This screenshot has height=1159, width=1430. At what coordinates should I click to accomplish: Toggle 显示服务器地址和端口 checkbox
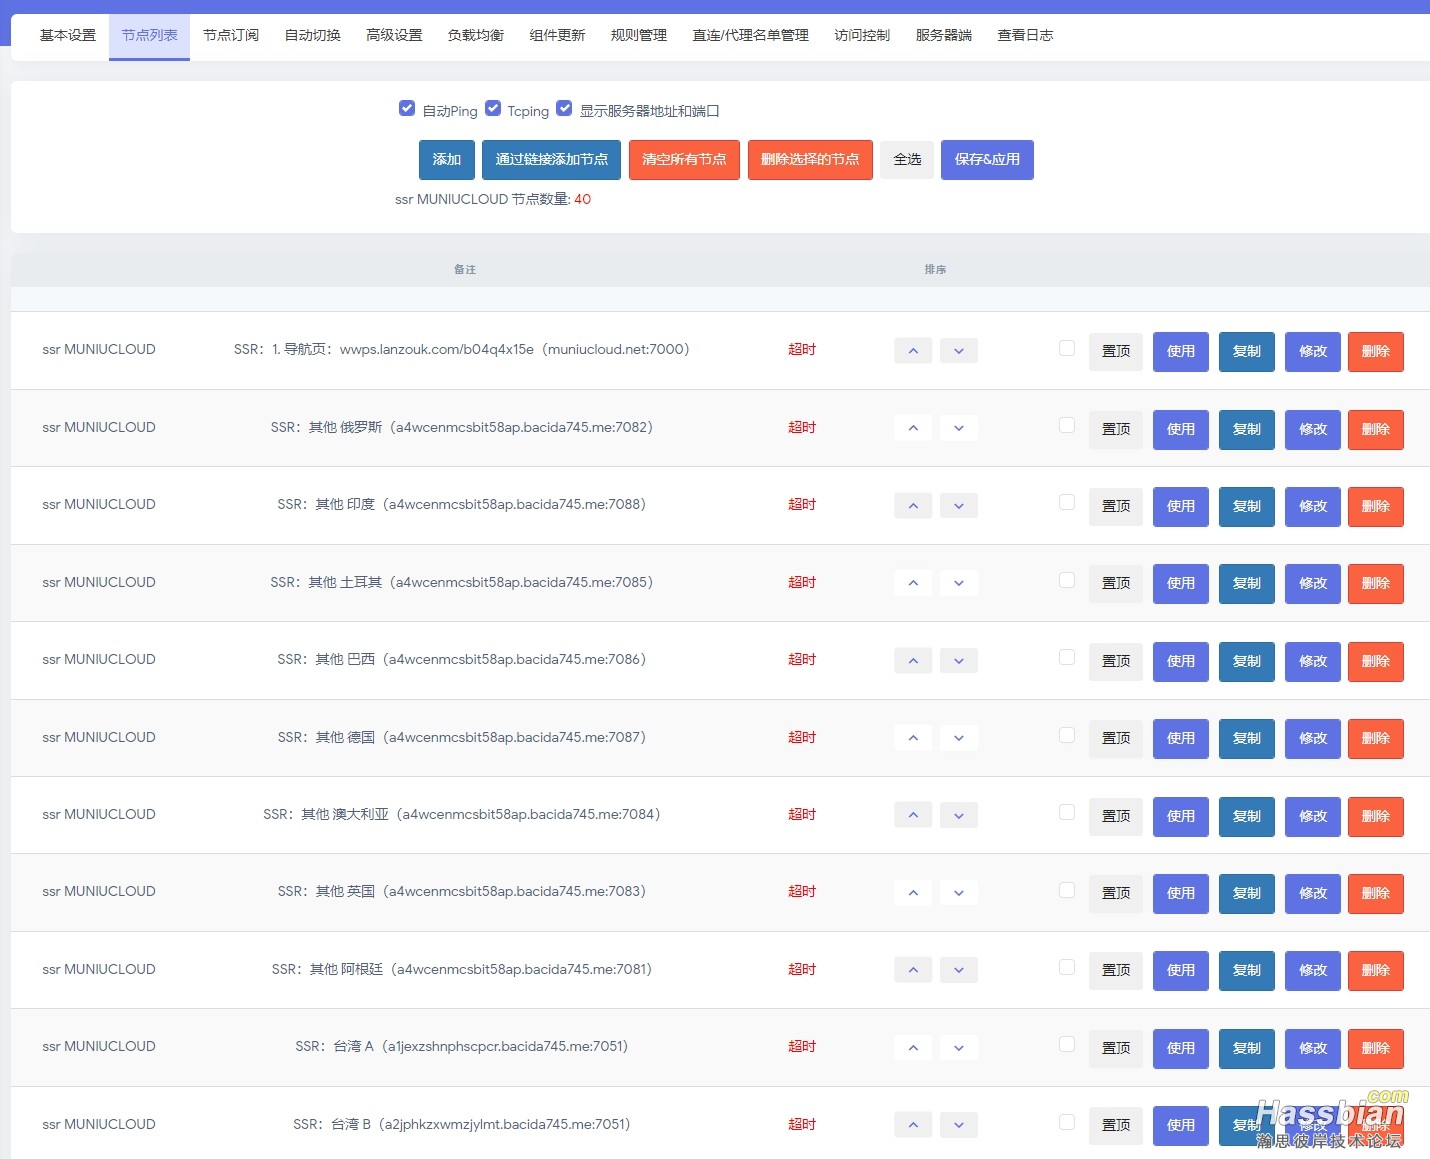tap(564, 108)
